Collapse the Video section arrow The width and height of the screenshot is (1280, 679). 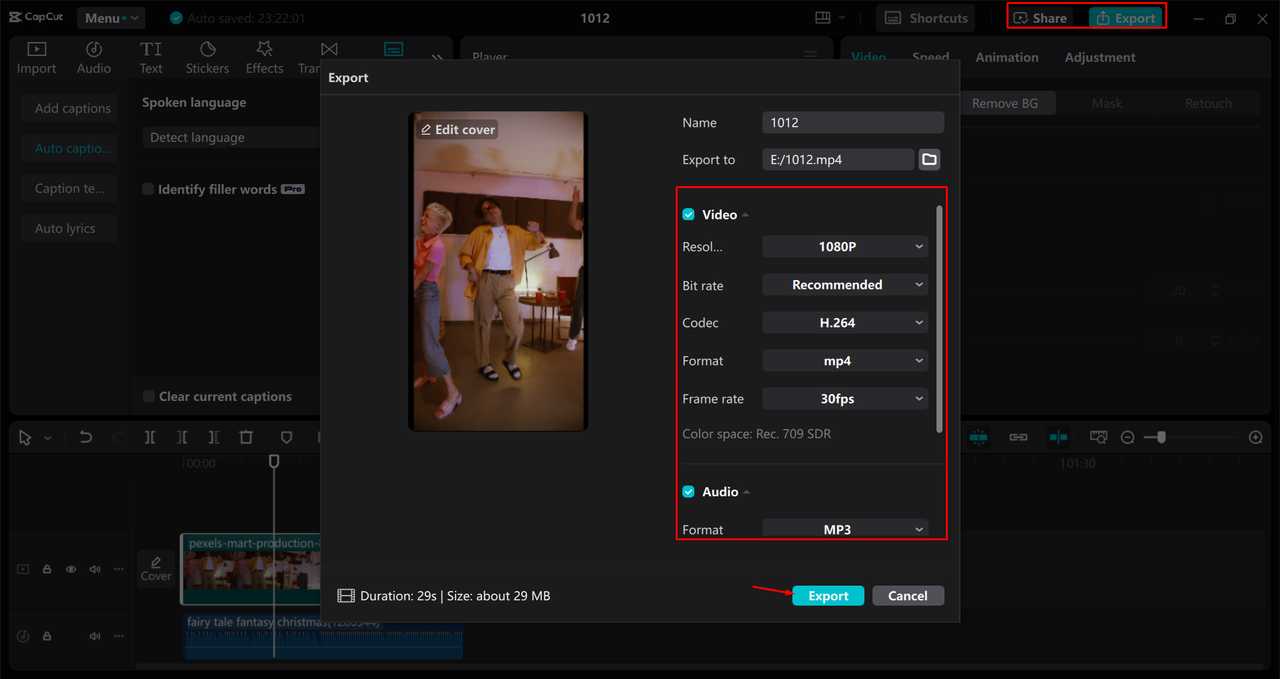coord(745,215)
